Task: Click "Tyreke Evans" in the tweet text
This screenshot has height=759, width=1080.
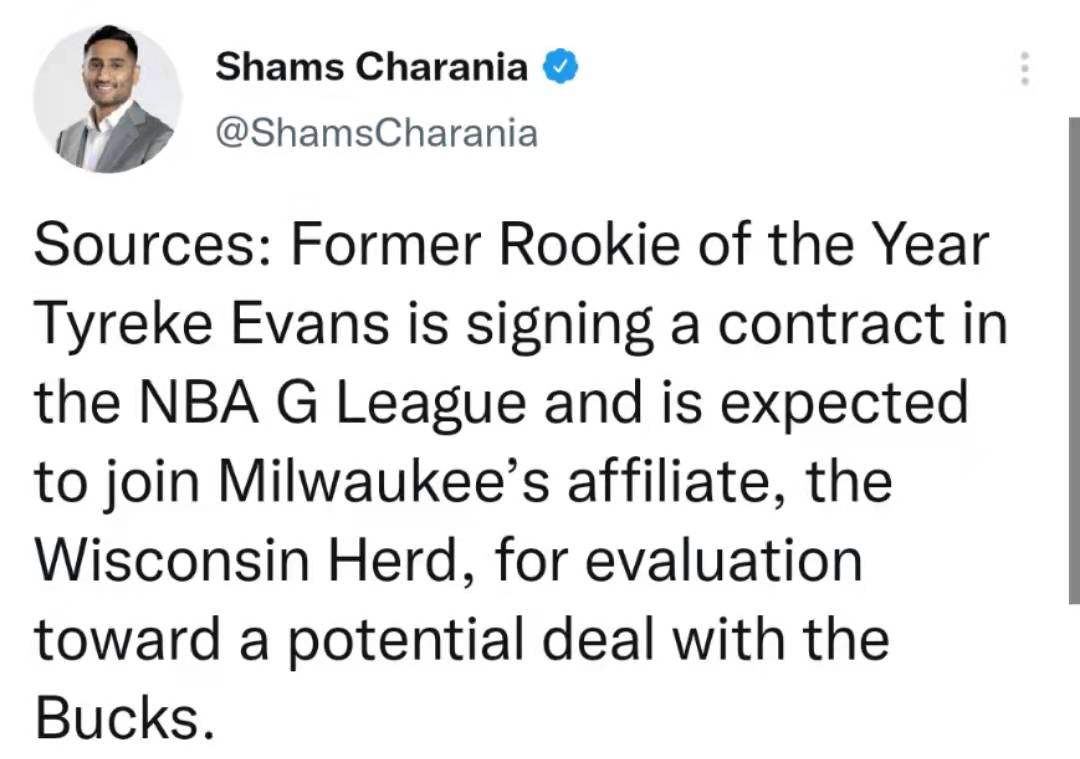Action: (x=212, y=324)
